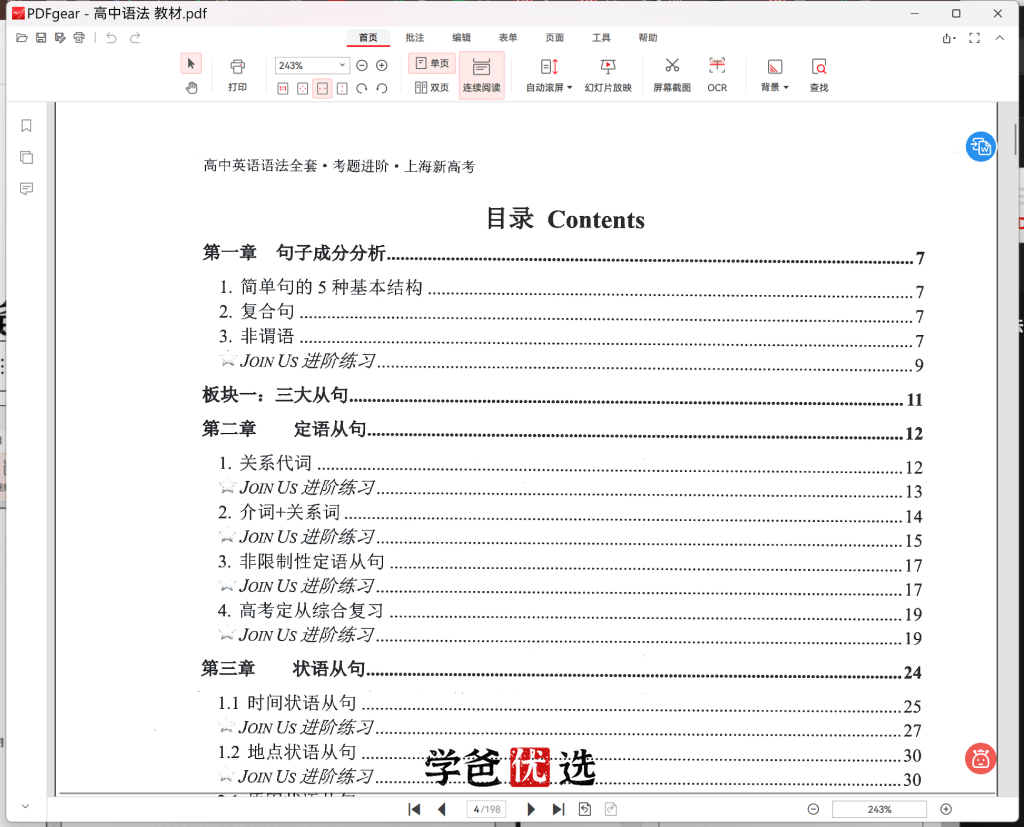Switch to 双页 double page view
Viewport: 1024px width, 827px height.
(x=432, y=88)
